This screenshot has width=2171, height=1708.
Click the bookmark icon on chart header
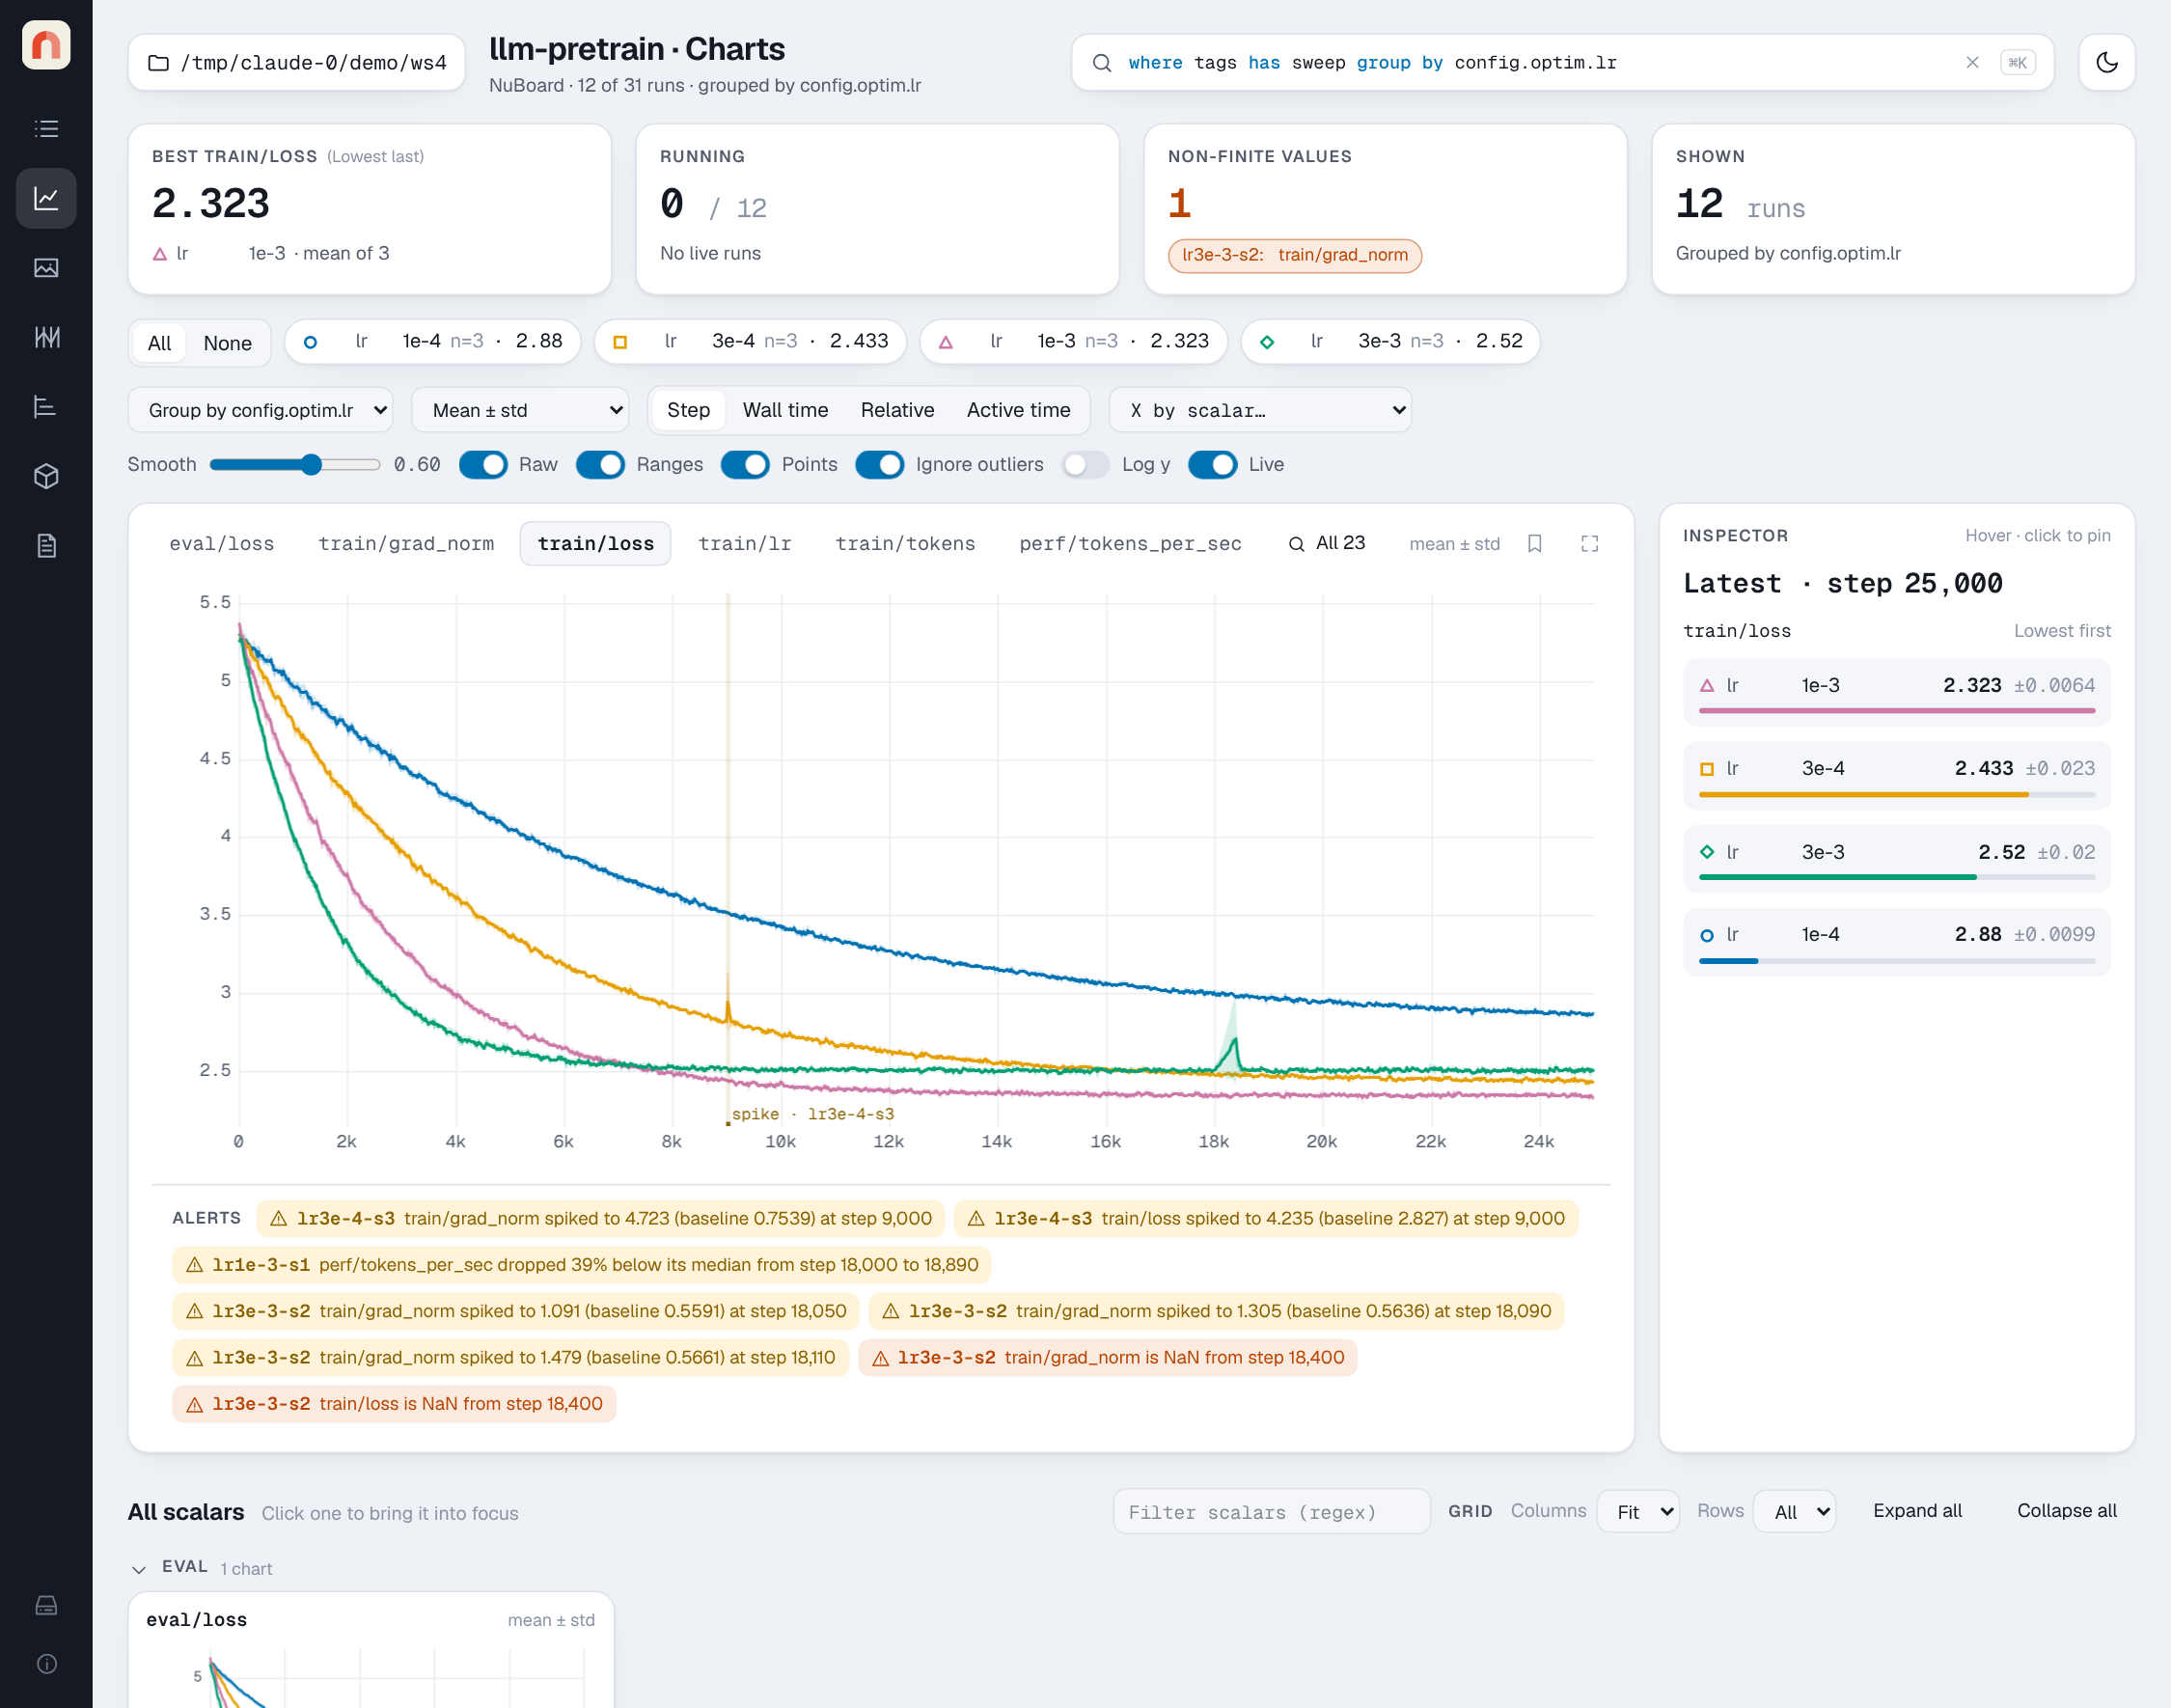coord(1535,543)
